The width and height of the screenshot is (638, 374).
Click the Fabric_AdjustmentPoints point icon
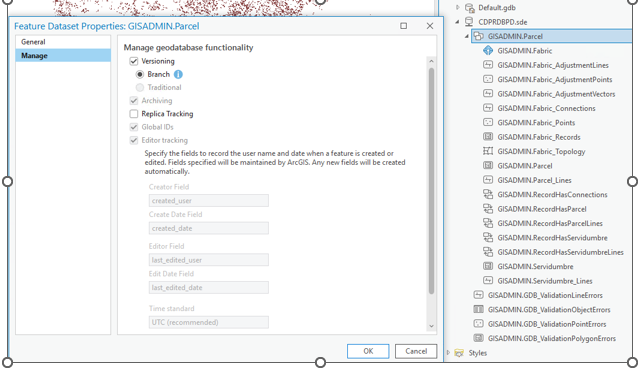click(x=488, y=79)
